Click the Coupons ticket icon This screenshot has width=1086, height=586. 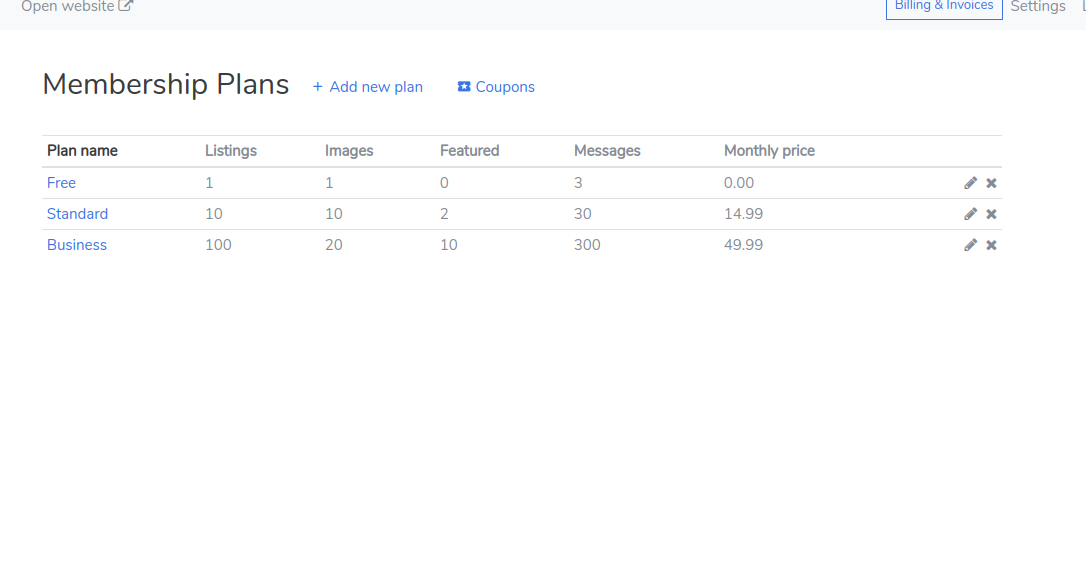tap(464, 87)
